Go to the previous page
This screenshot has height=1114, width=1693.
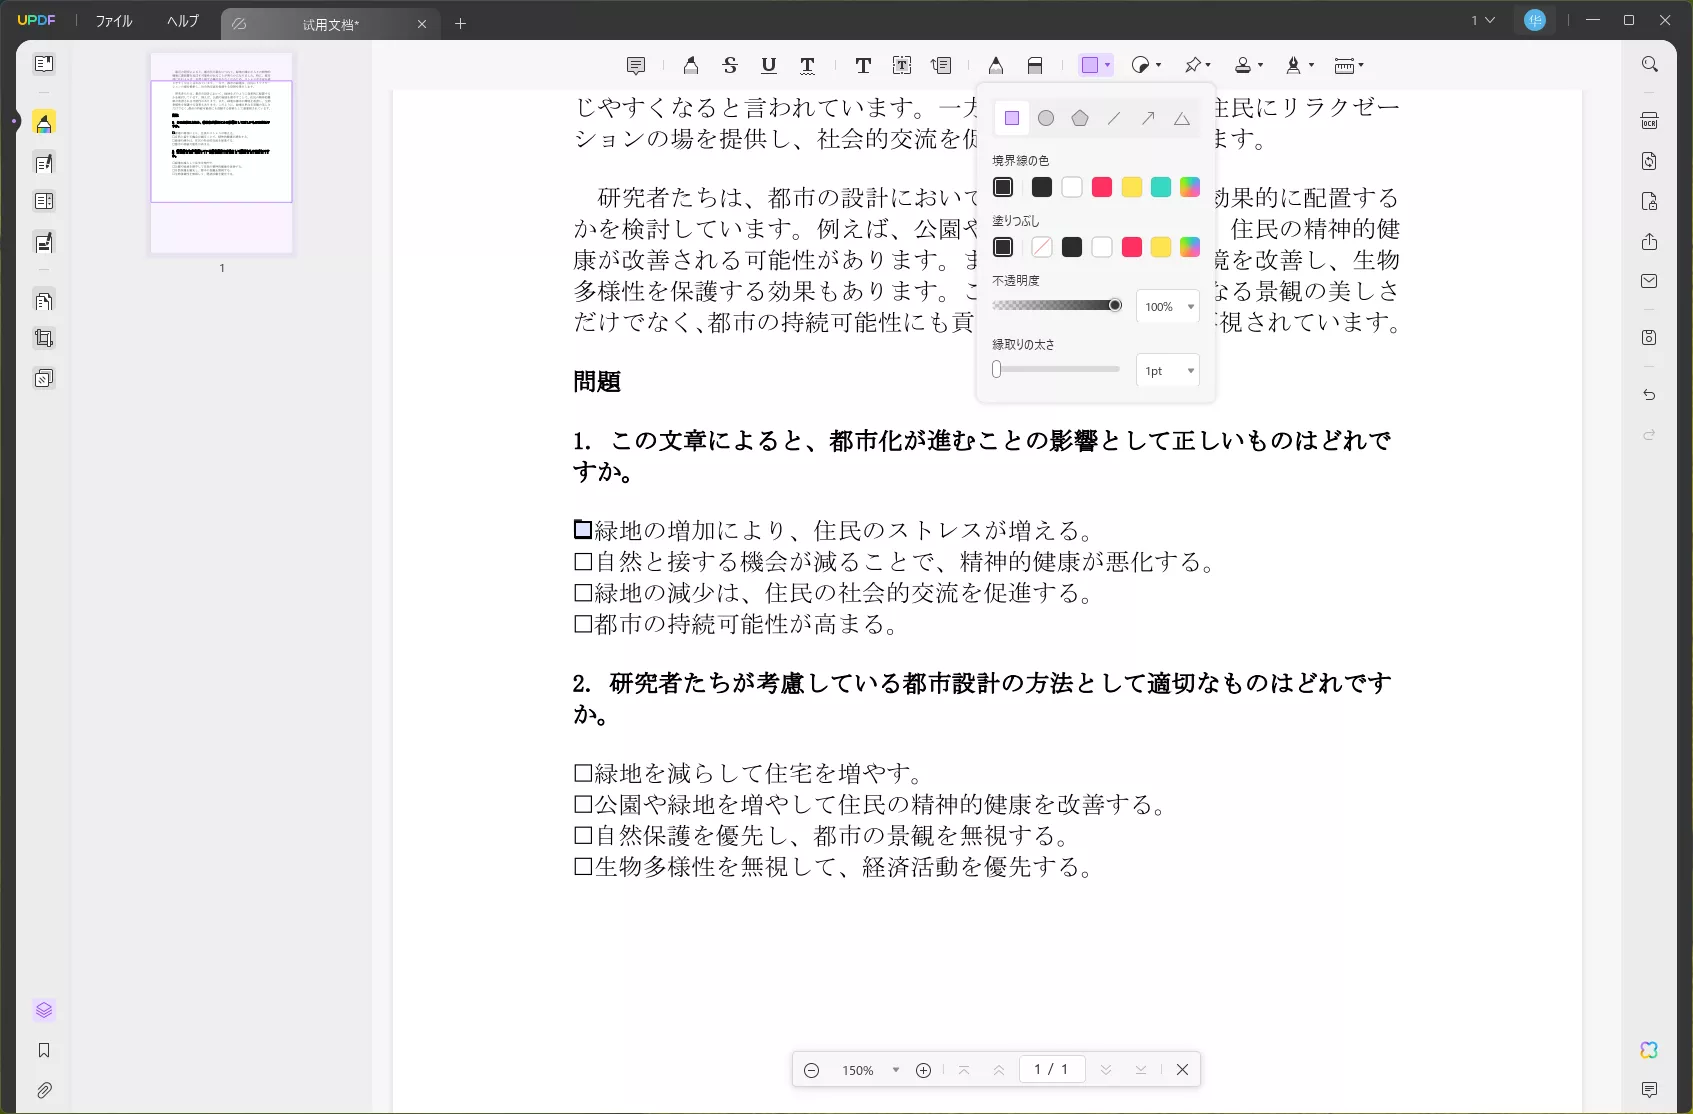pyautogui.click(x=999, y=1070)
